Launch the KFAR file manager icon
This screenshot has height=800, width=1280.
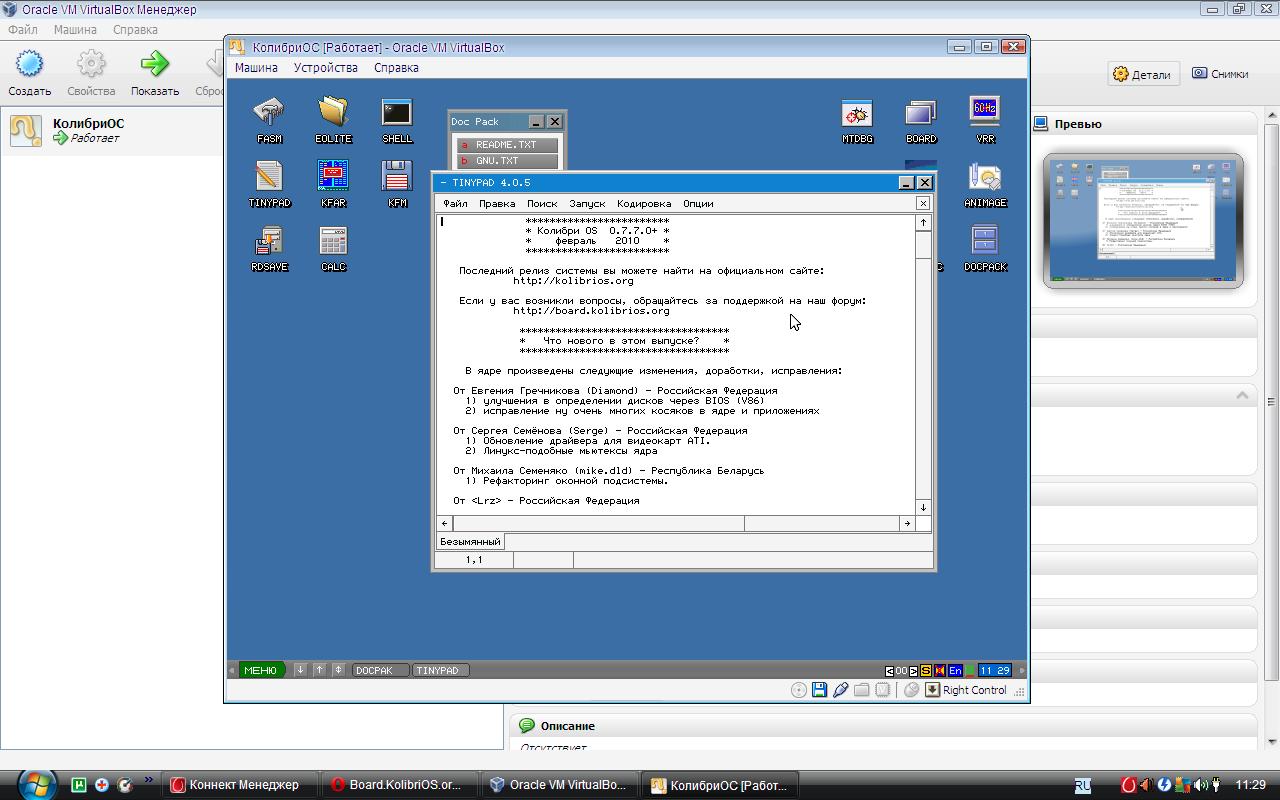(333, 177)
